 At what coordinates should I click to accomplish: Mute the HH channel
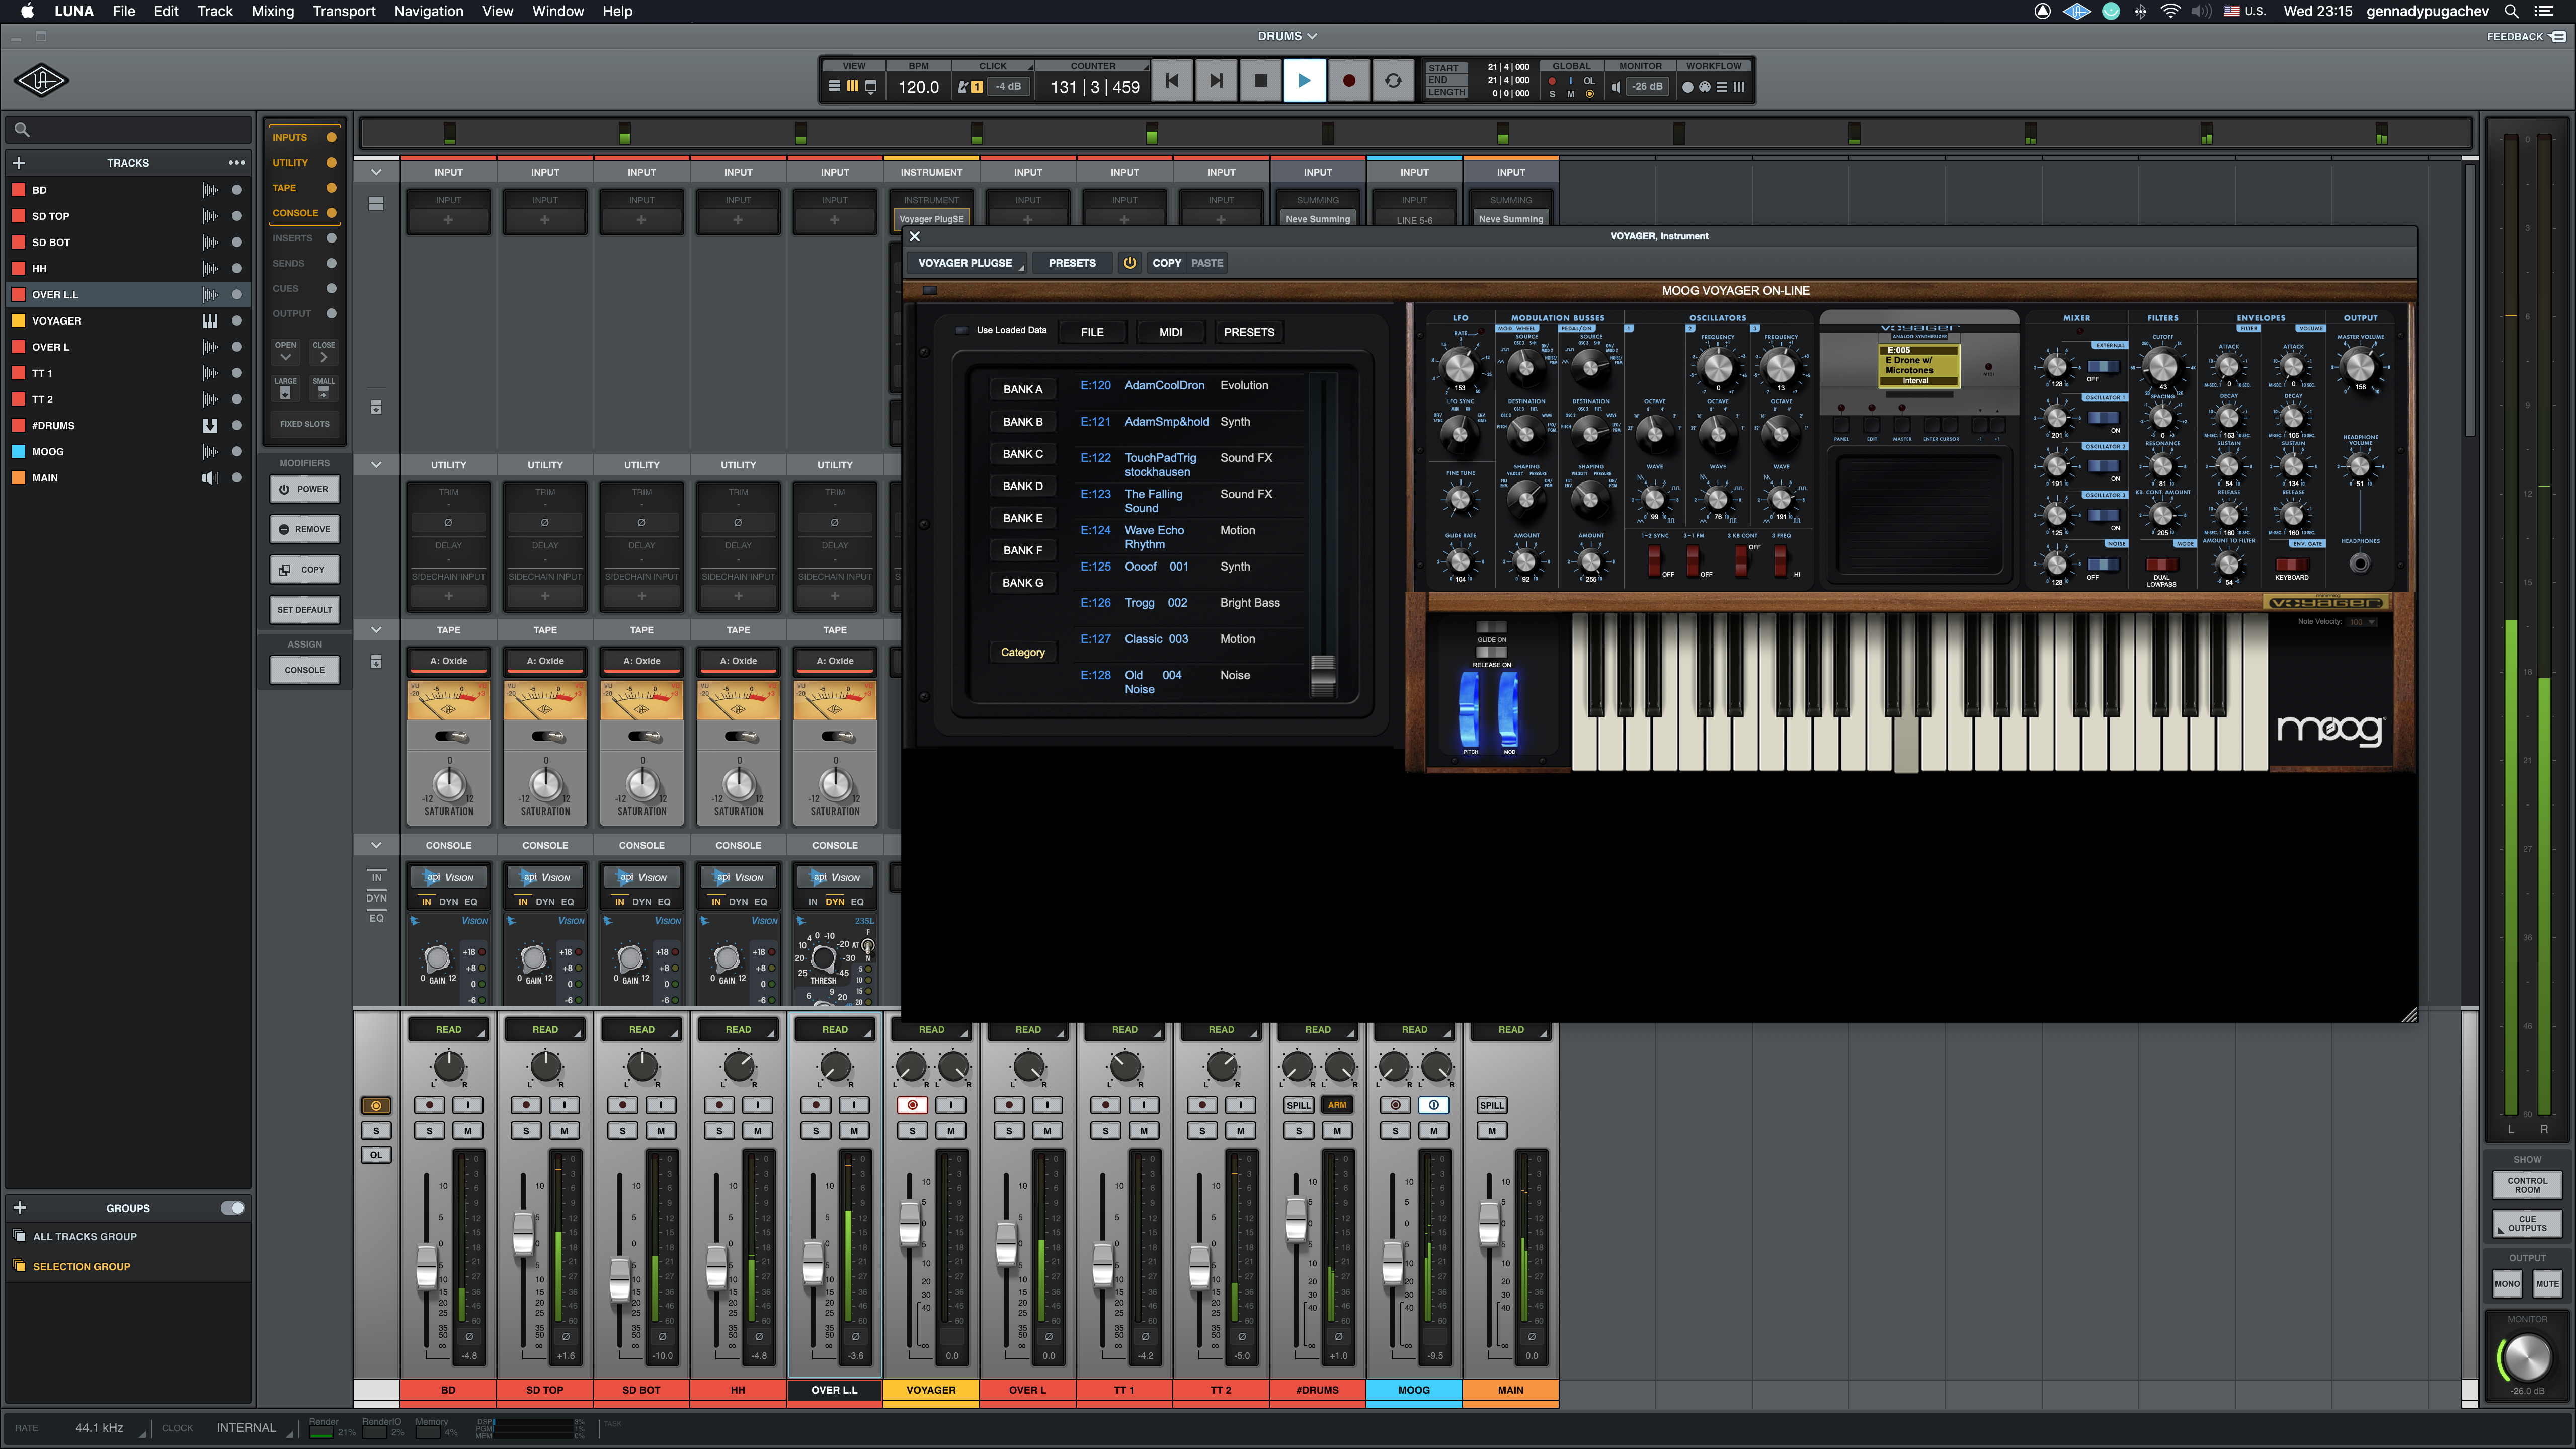[x=757, y=1131]
